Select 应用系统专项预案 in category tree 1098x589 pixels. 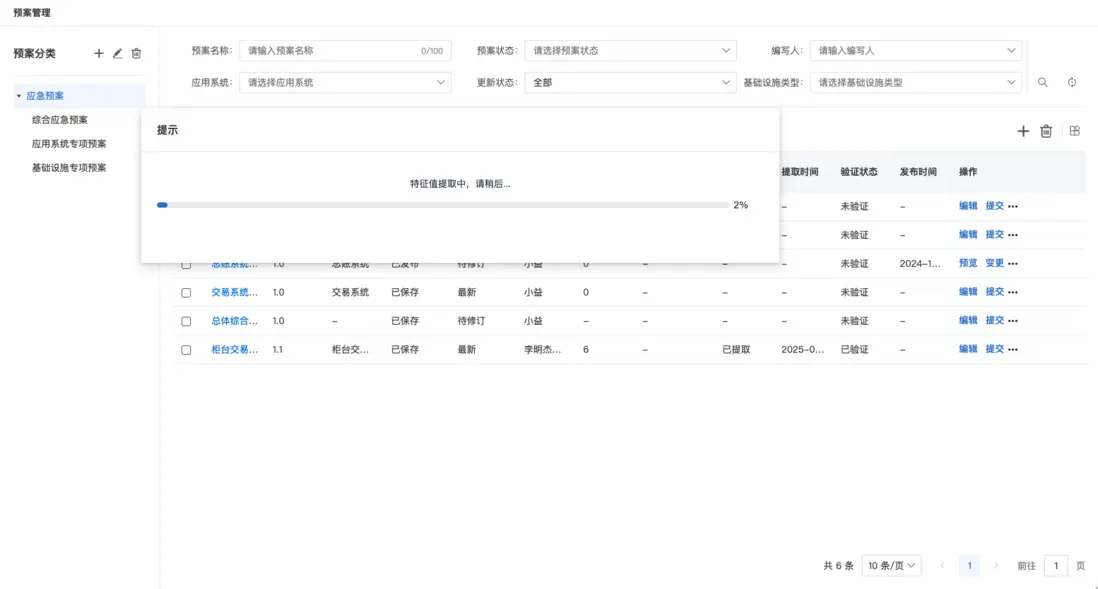pos(69,144)
